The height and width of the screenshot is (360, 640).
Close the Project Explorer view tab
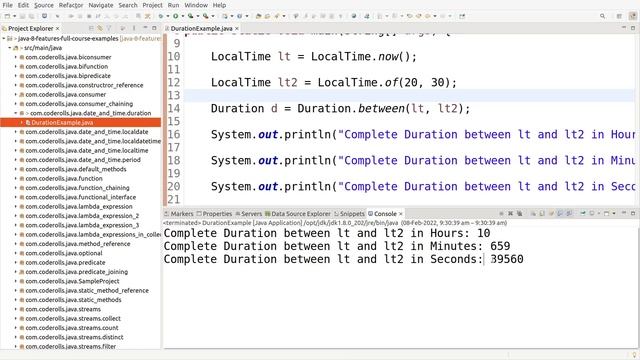point(58,29)
